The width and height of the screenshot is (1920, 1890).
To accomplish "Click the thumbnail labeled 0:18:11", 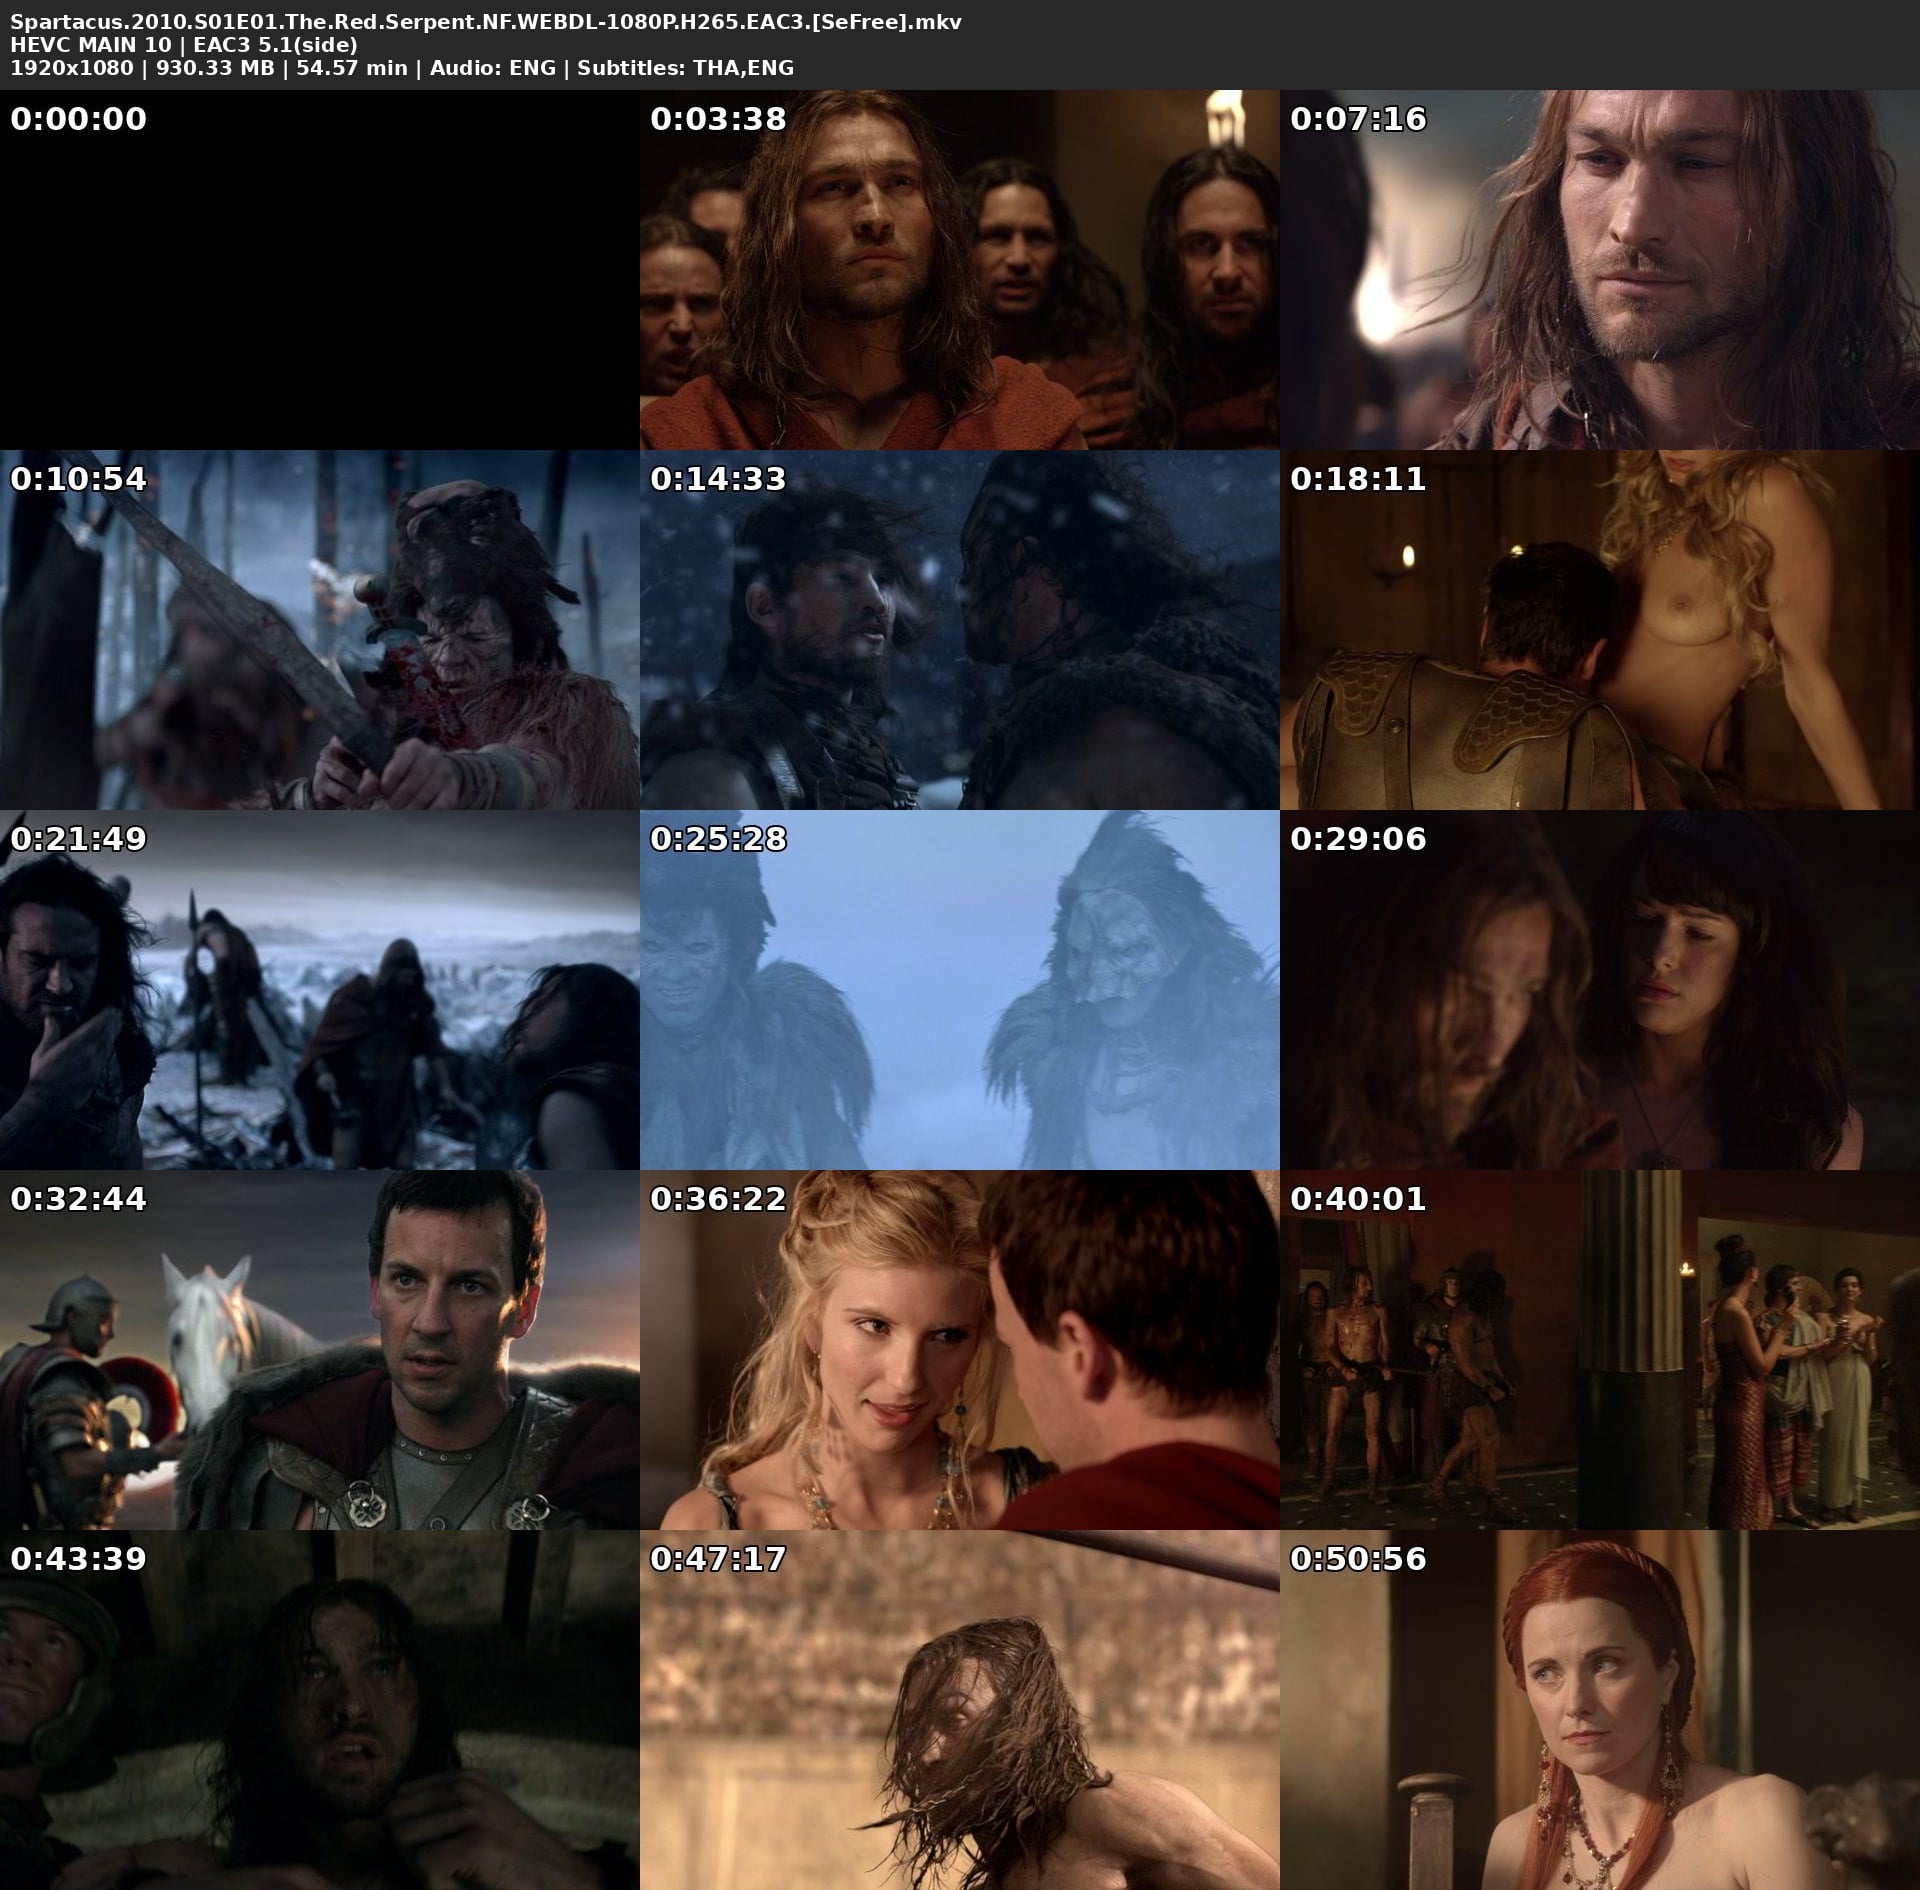I will pyautogui.click(x=1599, y=630).
